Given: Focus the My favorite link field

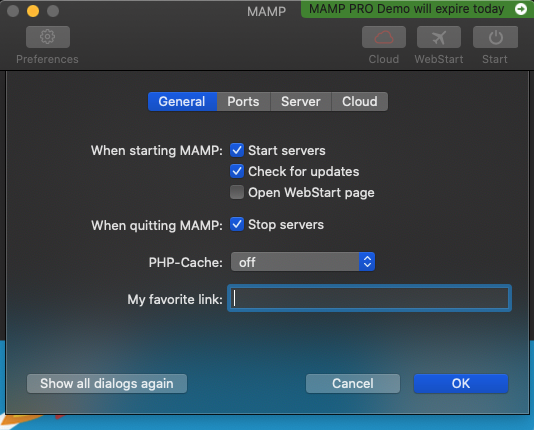Looking at the screenshot, I should pyautogui.click(x=370, y=298).
